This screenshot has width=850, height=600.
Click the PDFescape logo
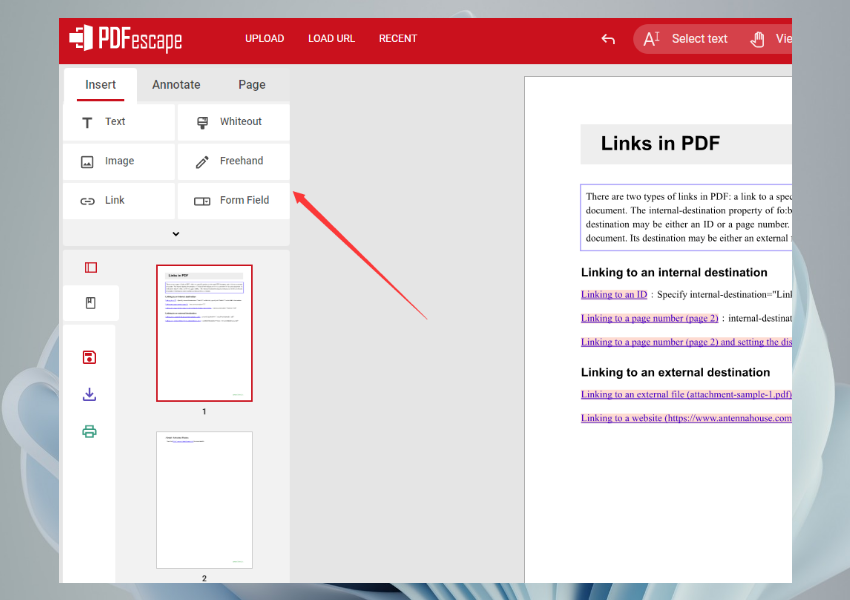pyautogui.click(x=125, y=38)
